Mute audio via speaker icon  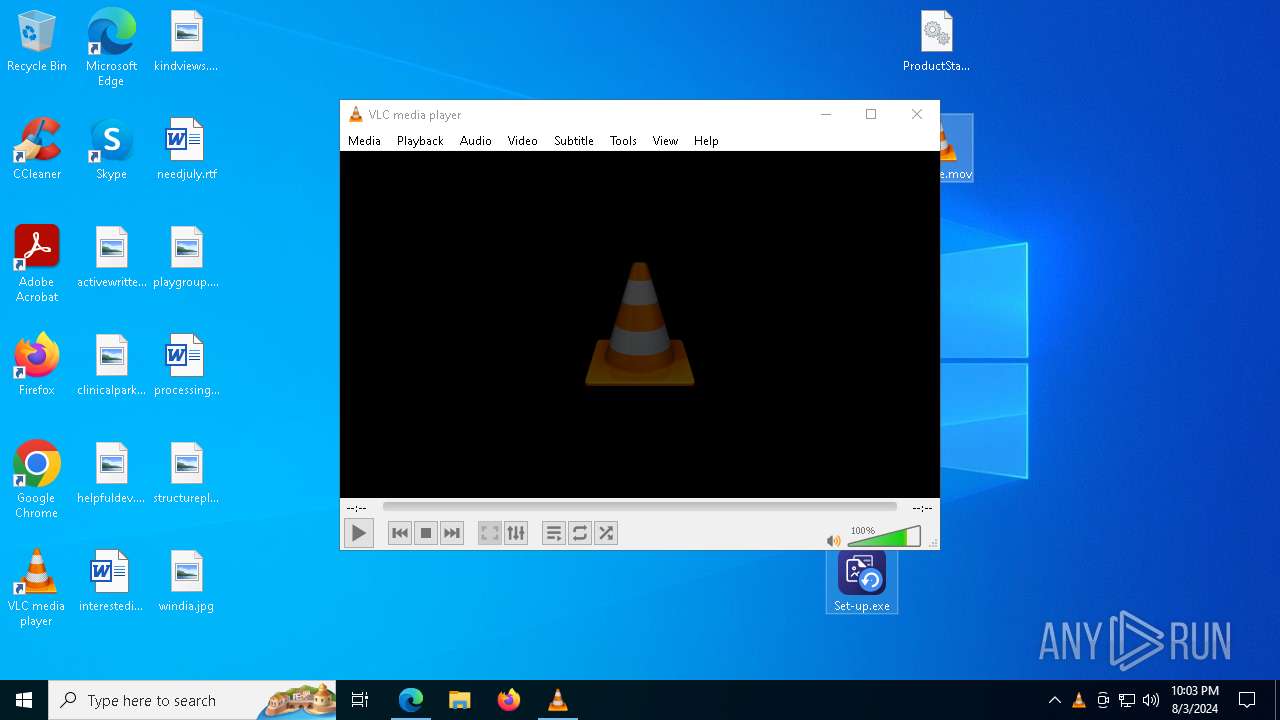click(833, 541)
